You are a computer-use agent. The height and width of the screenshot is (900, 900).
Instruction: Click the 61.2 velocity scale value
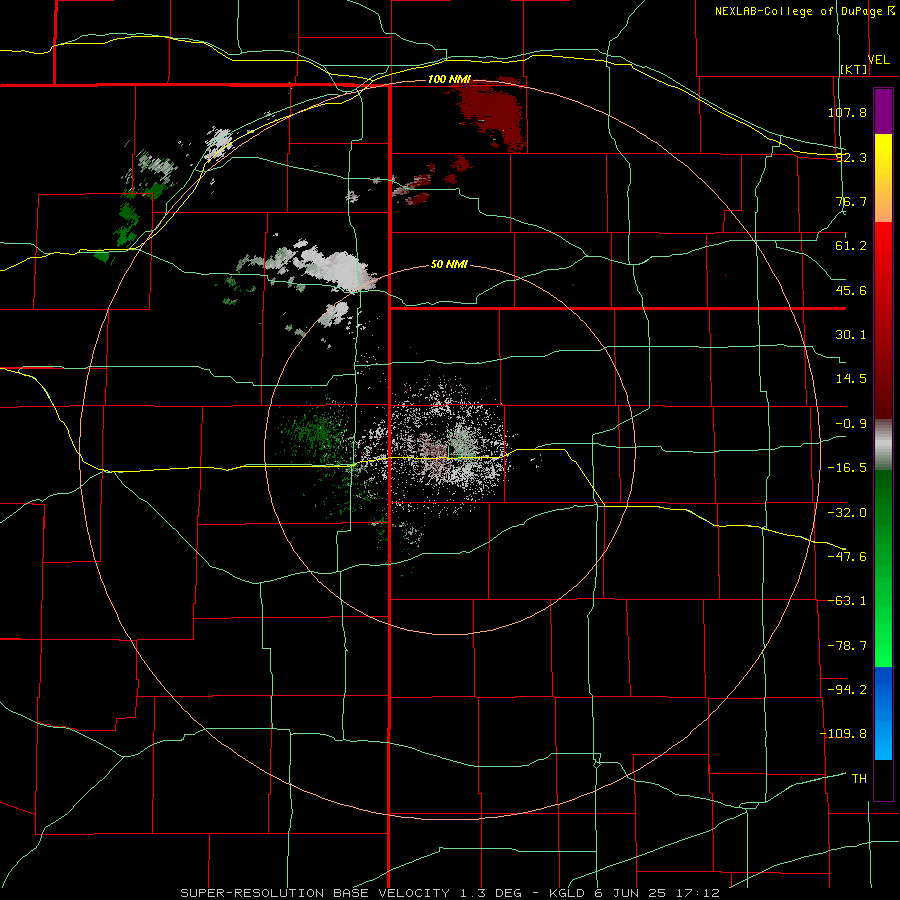(851, 246)
